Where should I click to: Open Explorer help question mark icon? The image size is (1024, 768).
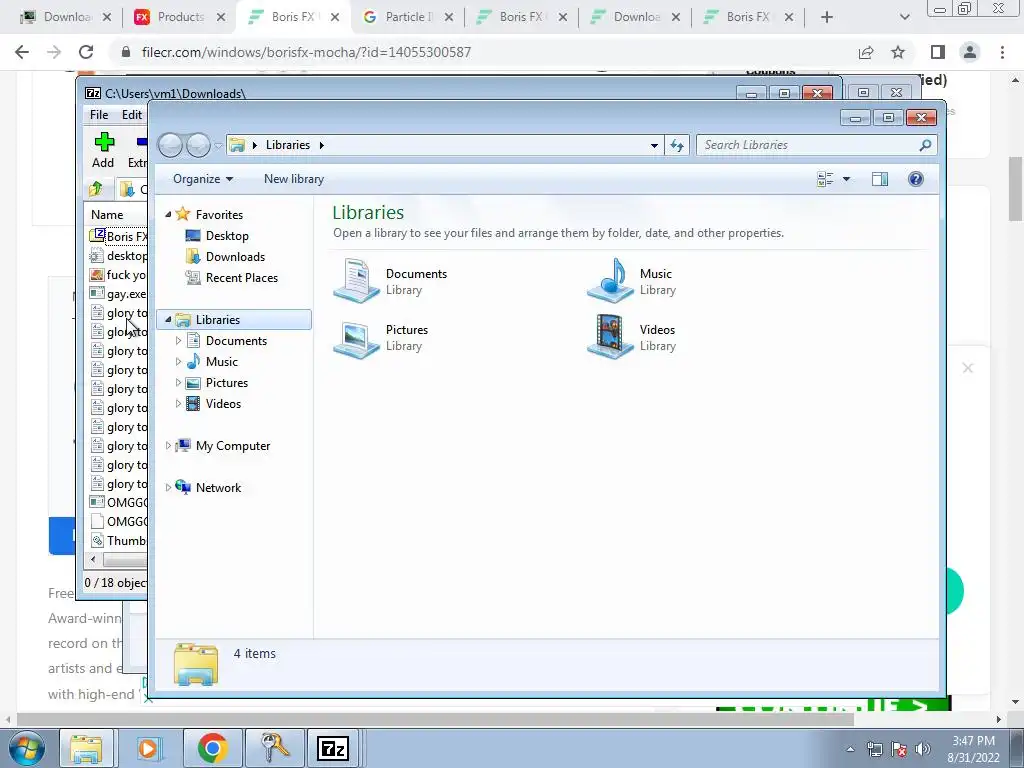[916, 179]
